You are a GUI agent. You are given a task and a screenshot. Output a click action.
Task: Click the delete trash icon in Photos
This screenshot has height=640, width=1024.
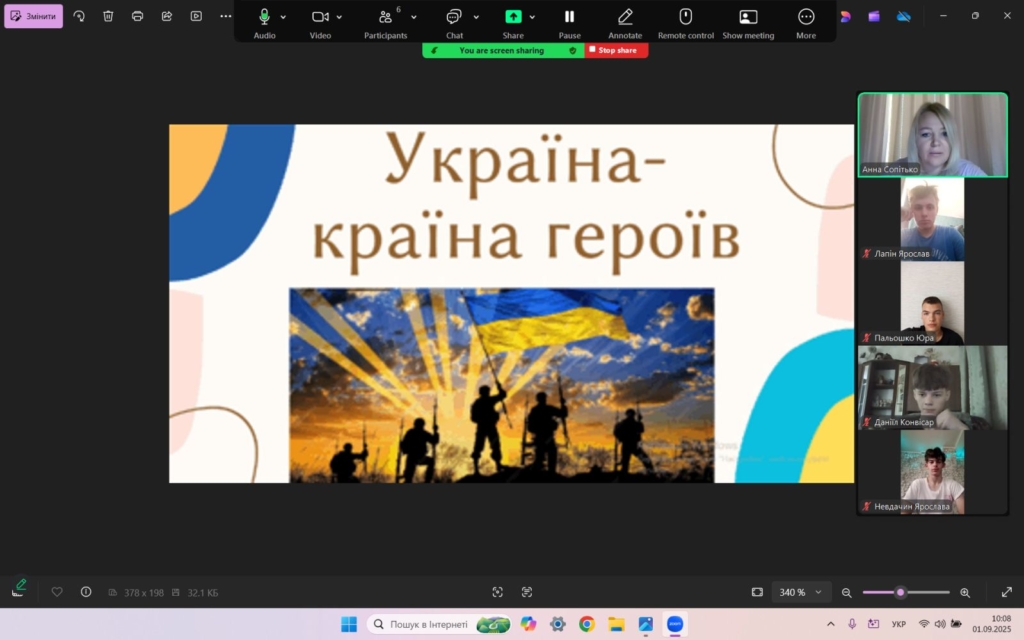[x=108, y=16]
